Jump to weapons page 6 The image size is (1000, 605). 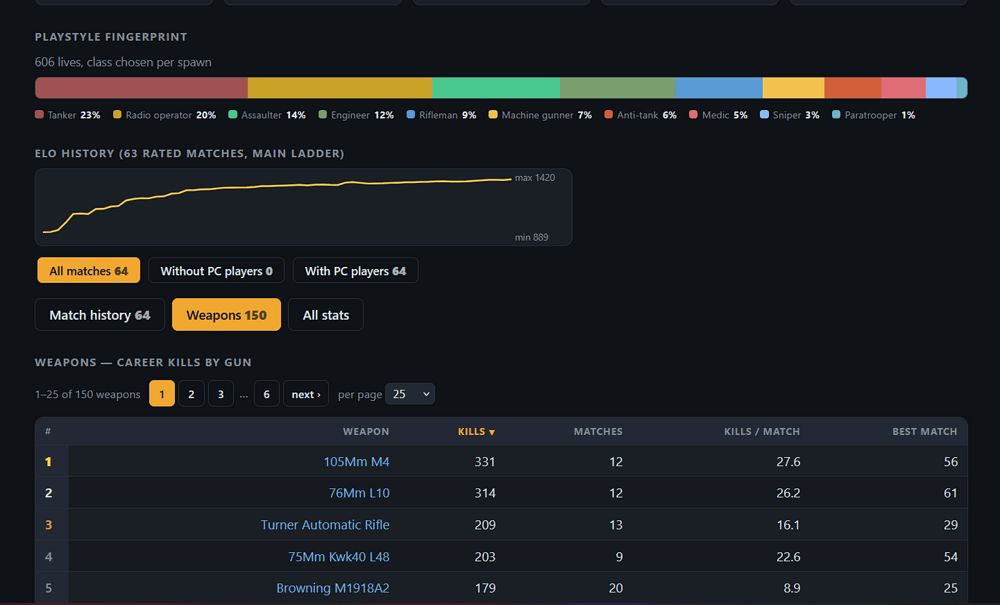[267, 394]
